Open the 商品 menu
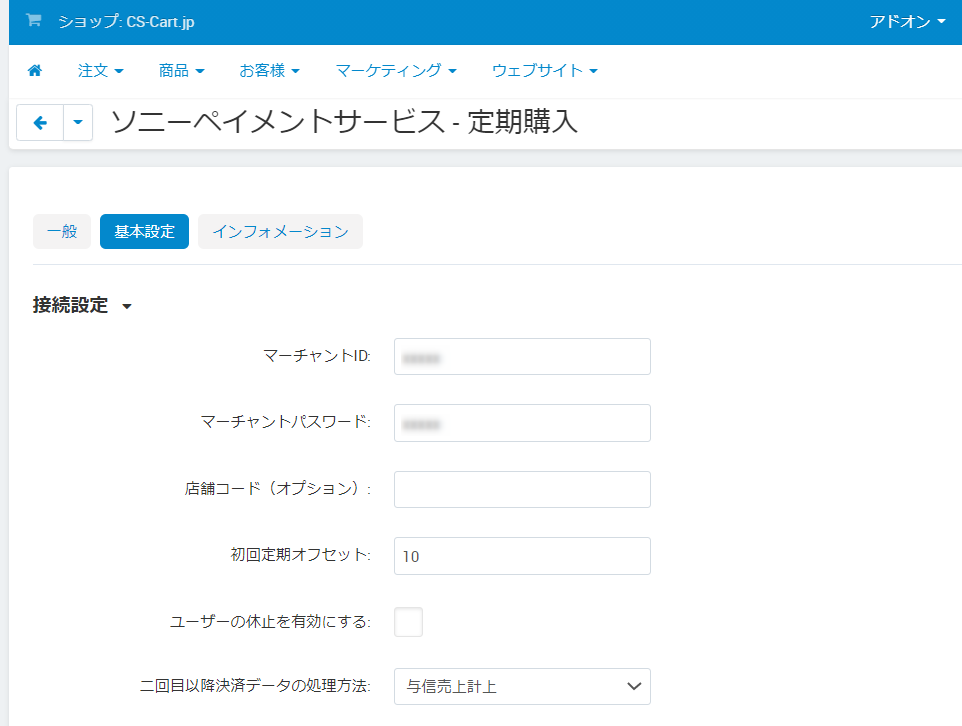Screen dimensions: 962x726 click(x=181, y=71)
